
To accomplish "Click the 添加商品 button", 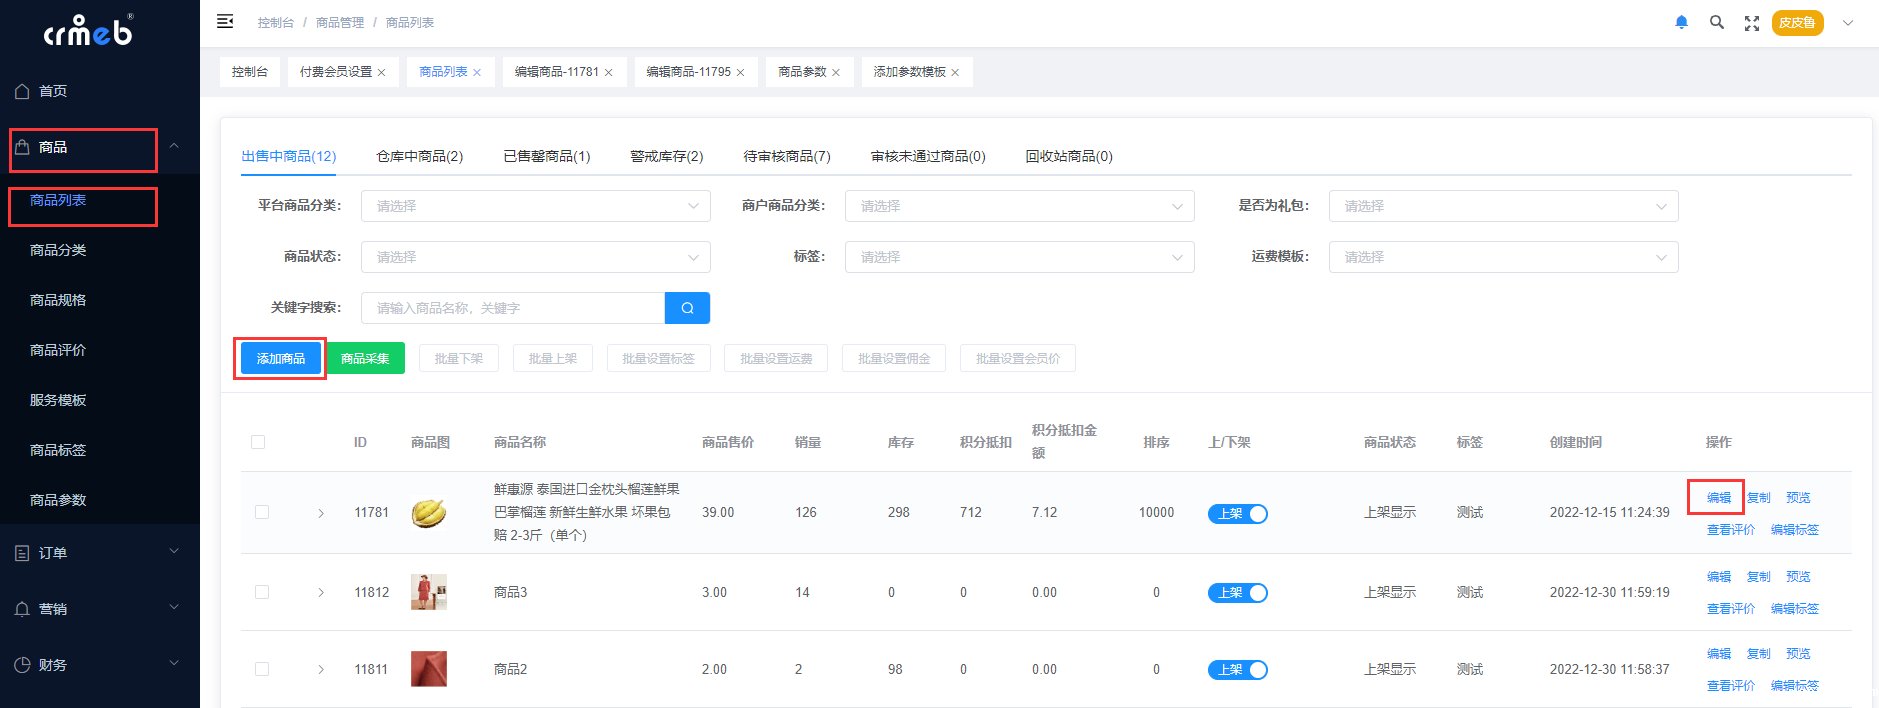I will click(280, 358).
